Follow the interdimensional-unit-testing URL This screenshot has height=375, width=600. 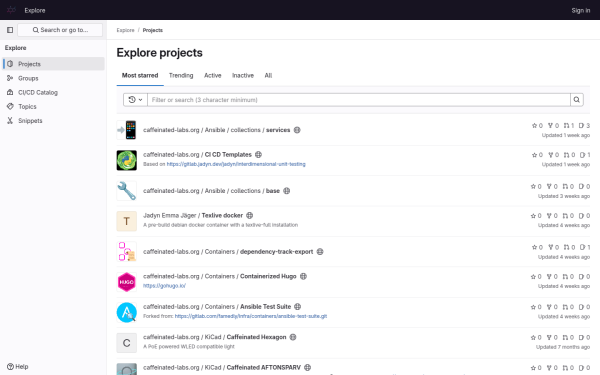point(236,164)
